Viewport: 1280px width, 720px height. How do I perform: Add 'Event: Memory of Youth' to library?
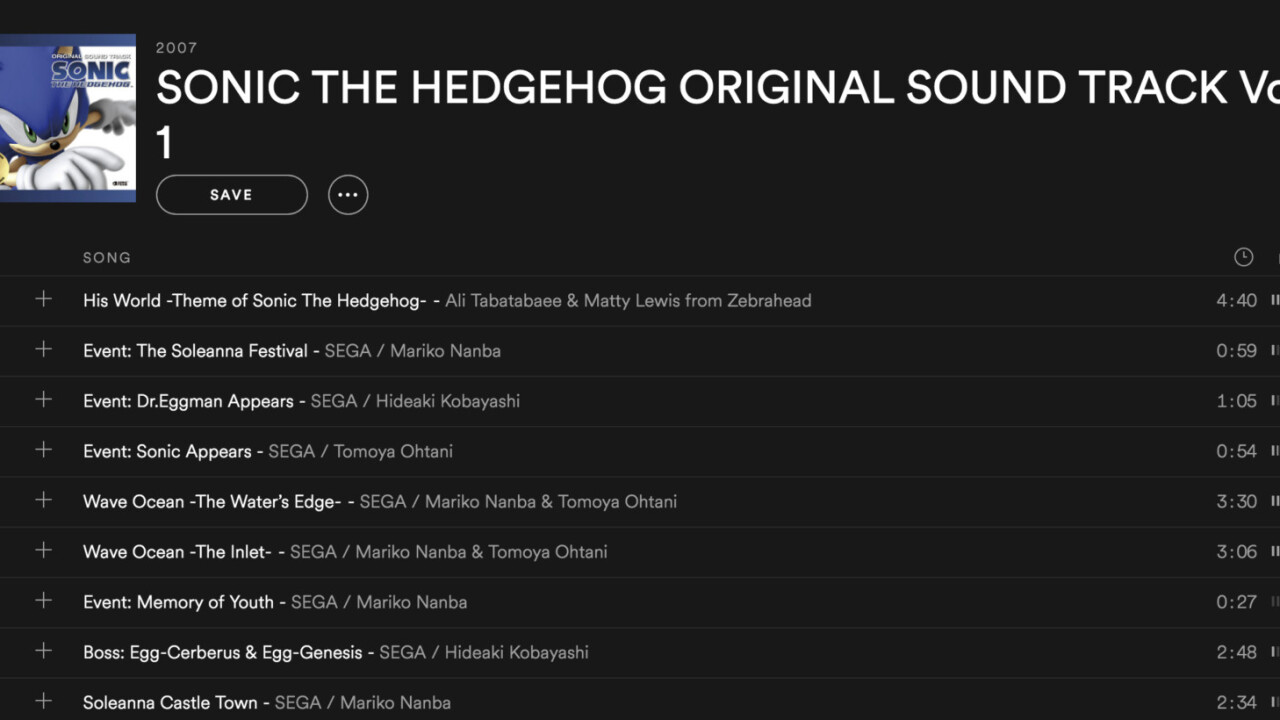pyautogui.click(x=43, y=601)
